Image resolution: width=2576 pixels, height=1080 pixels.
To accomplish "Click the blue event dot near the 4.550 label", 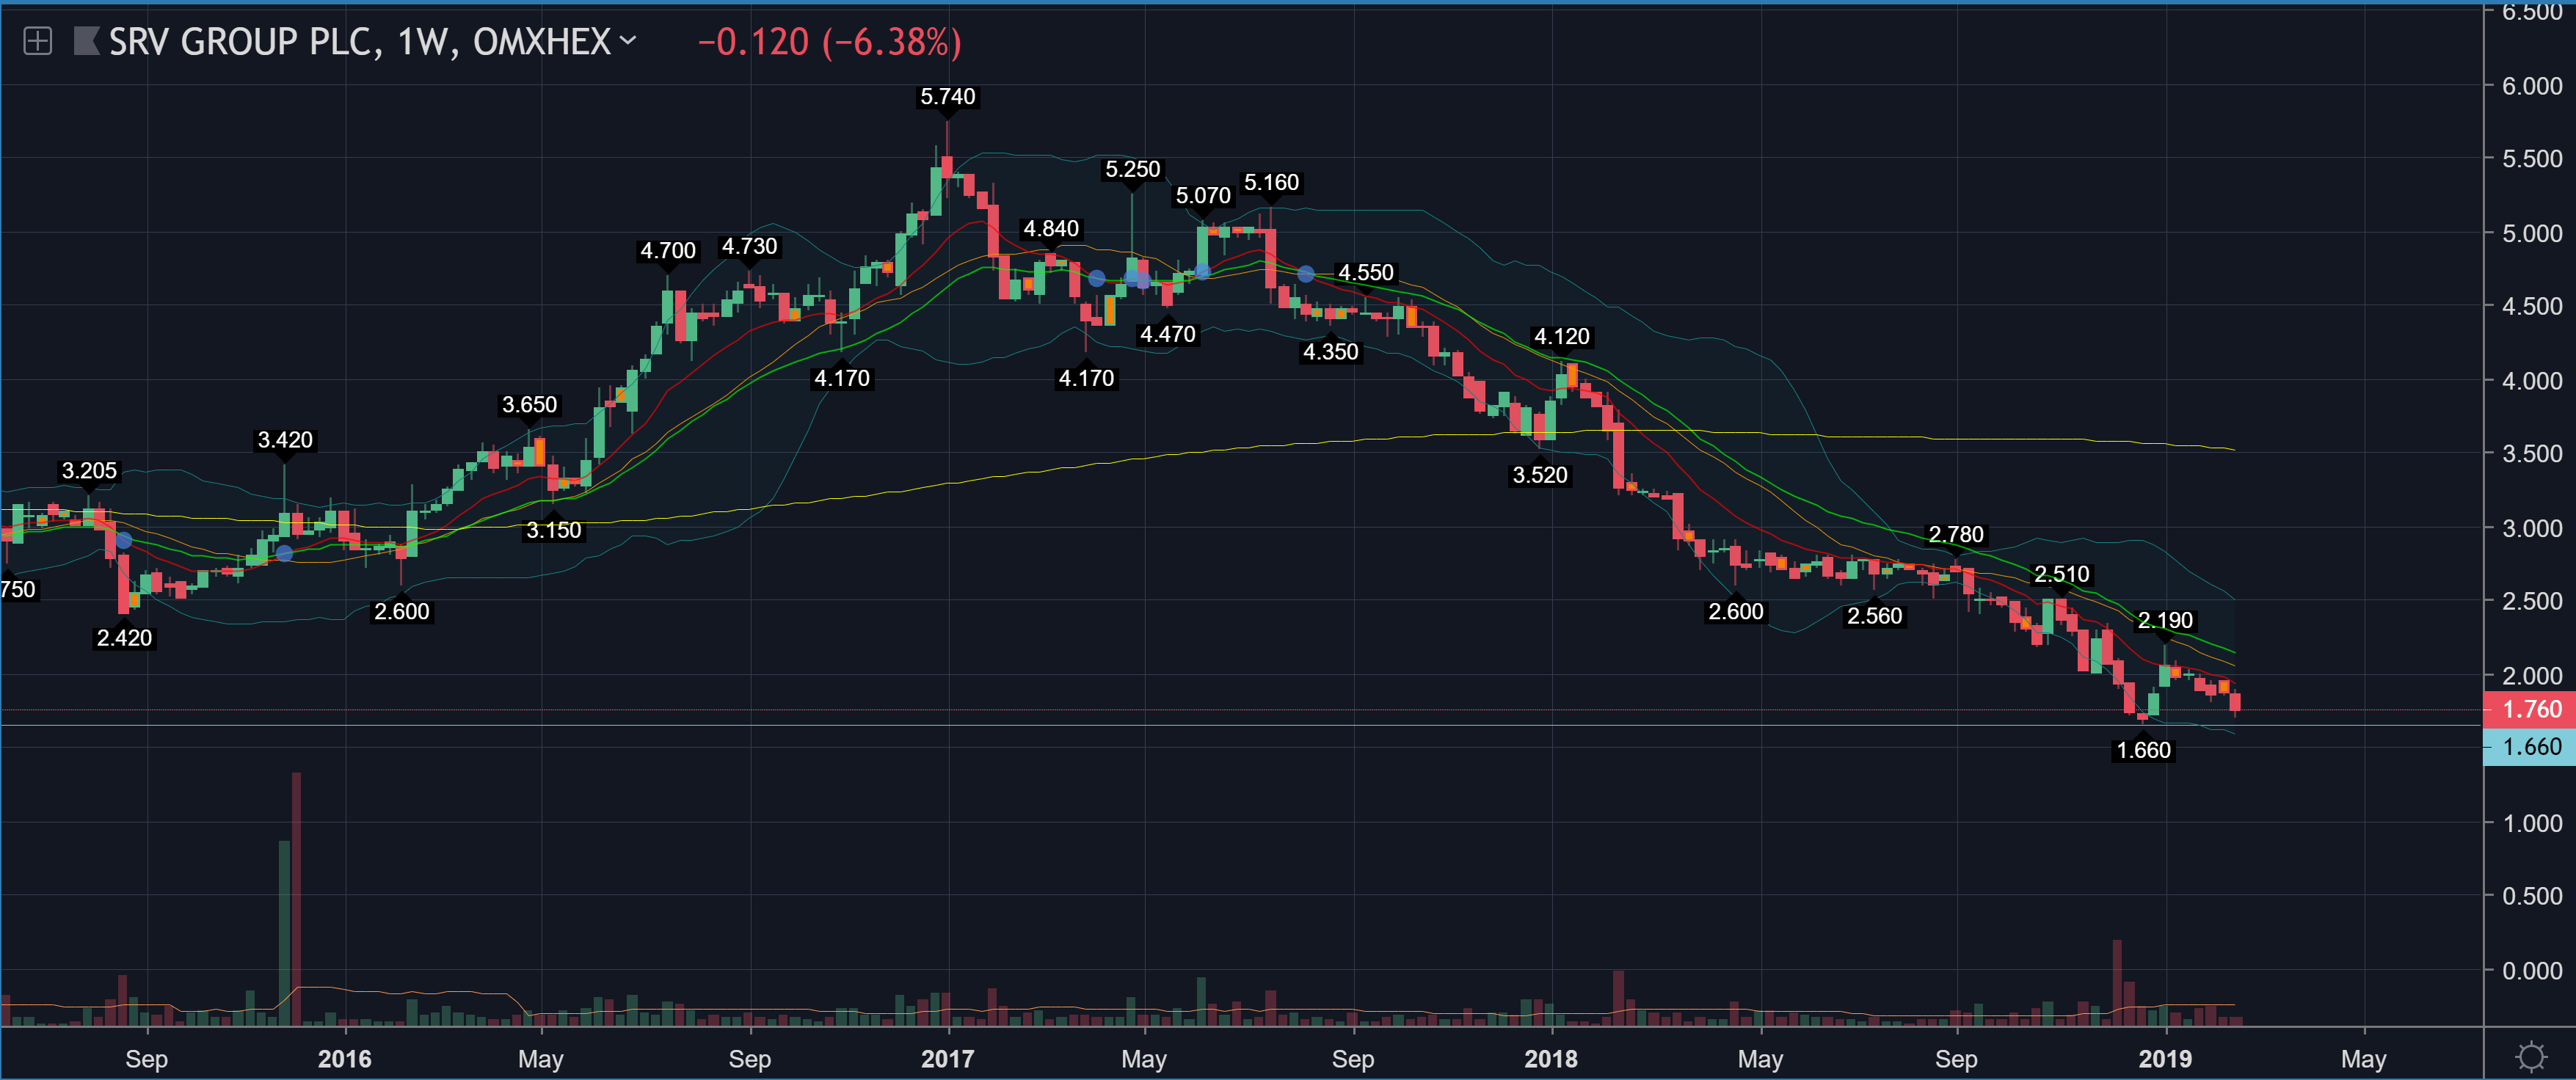I will pos(1305,274).
